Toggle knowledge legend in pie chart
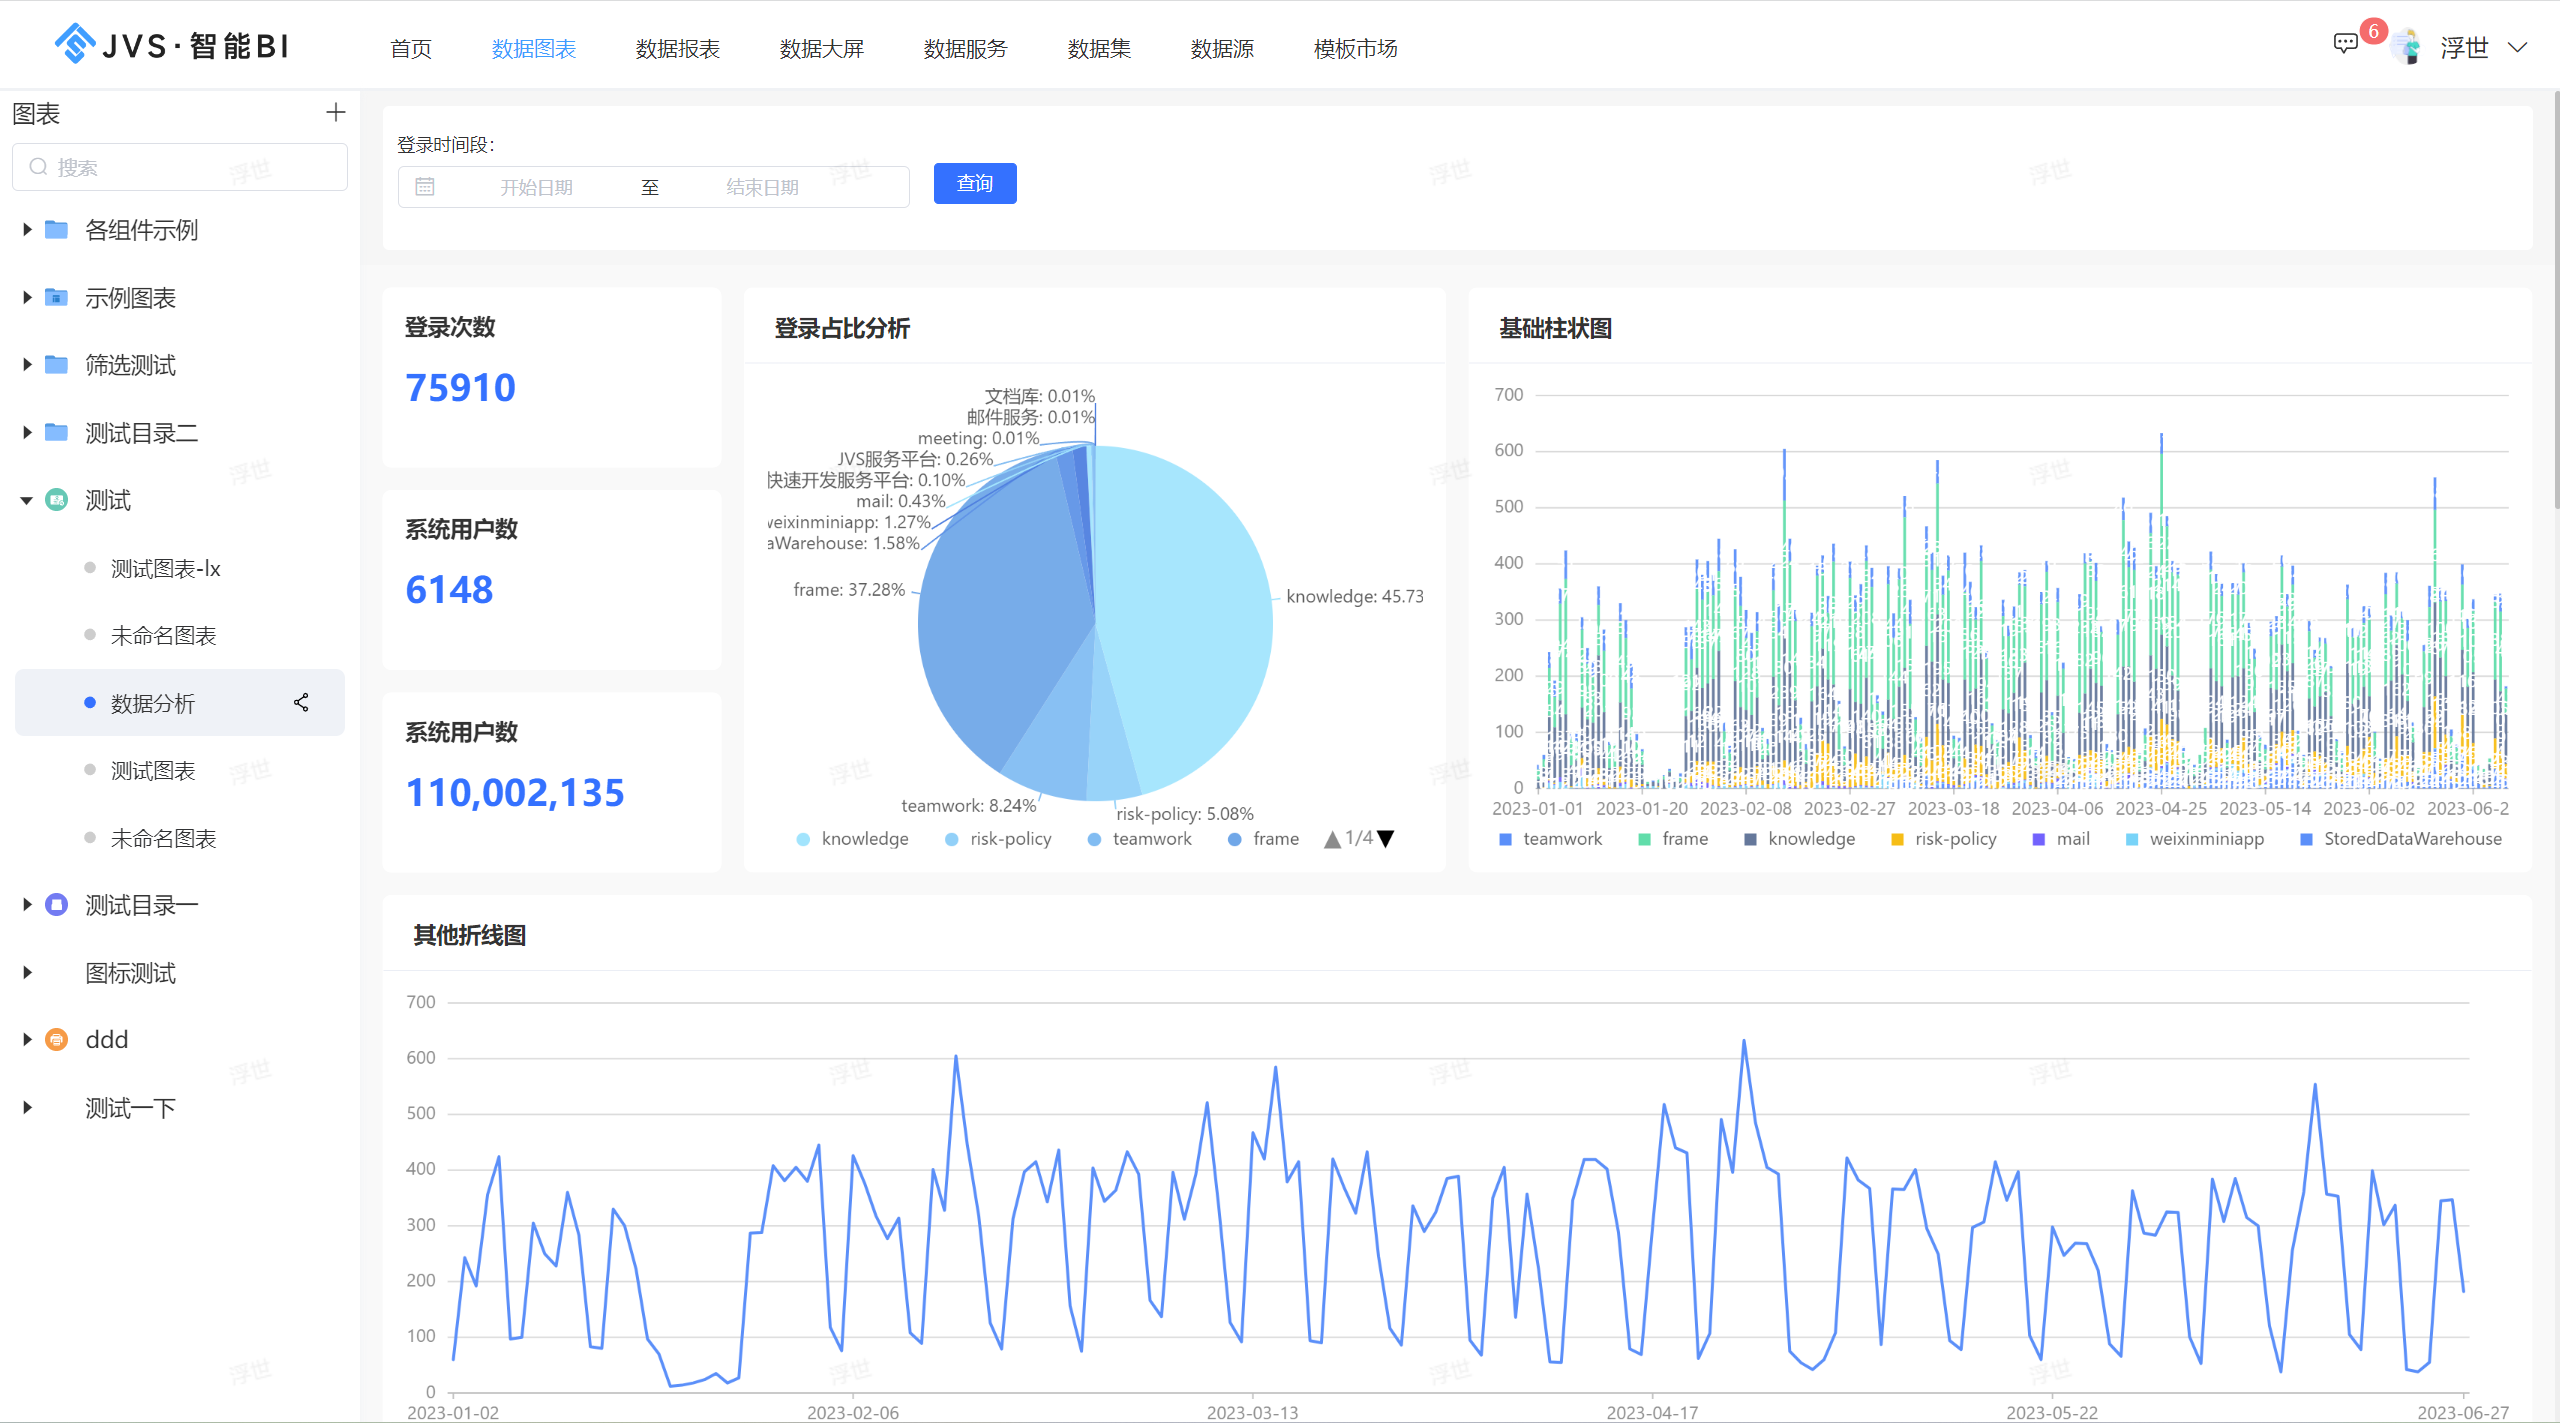Viewport: 2560px width, 1423px height. [853, 839]
